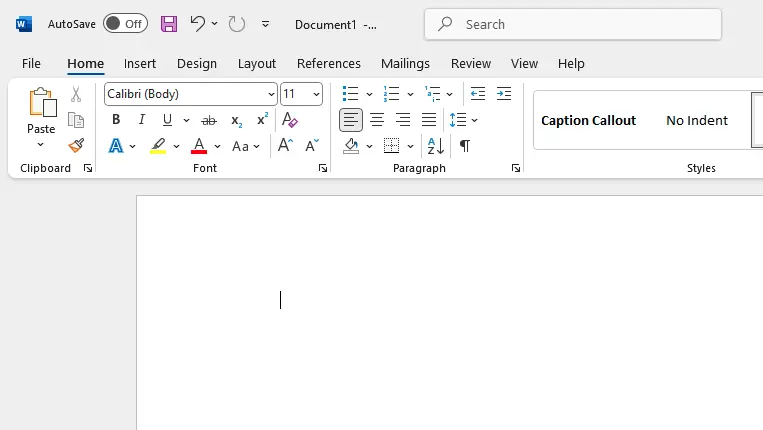Open the Insert ribbon tab
This screenshot has height=430, width=763.
pyautogui.click(x=140, y=63)
